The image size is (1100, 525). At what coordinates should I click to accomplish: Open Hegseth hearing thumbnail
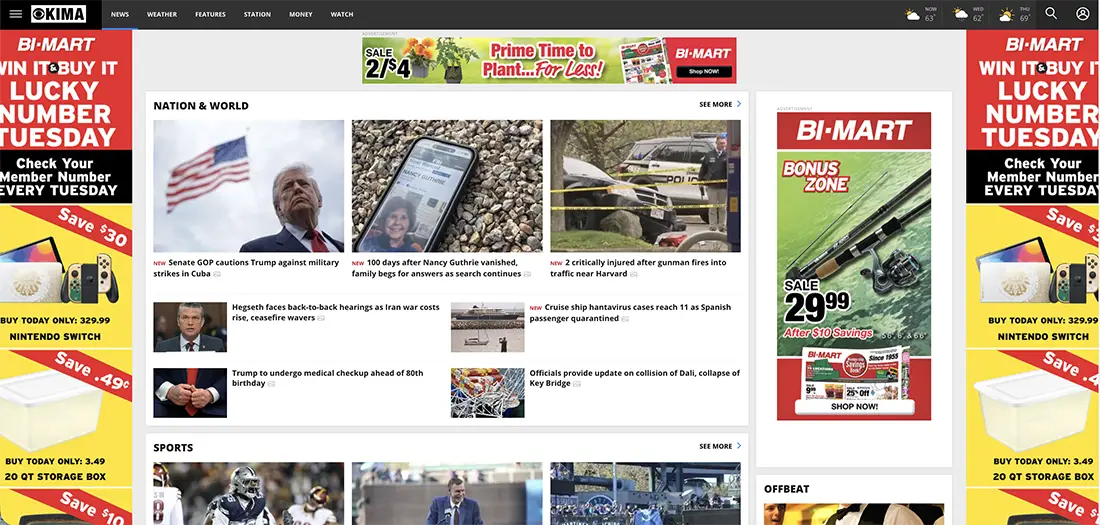click(x=190, y=327)
